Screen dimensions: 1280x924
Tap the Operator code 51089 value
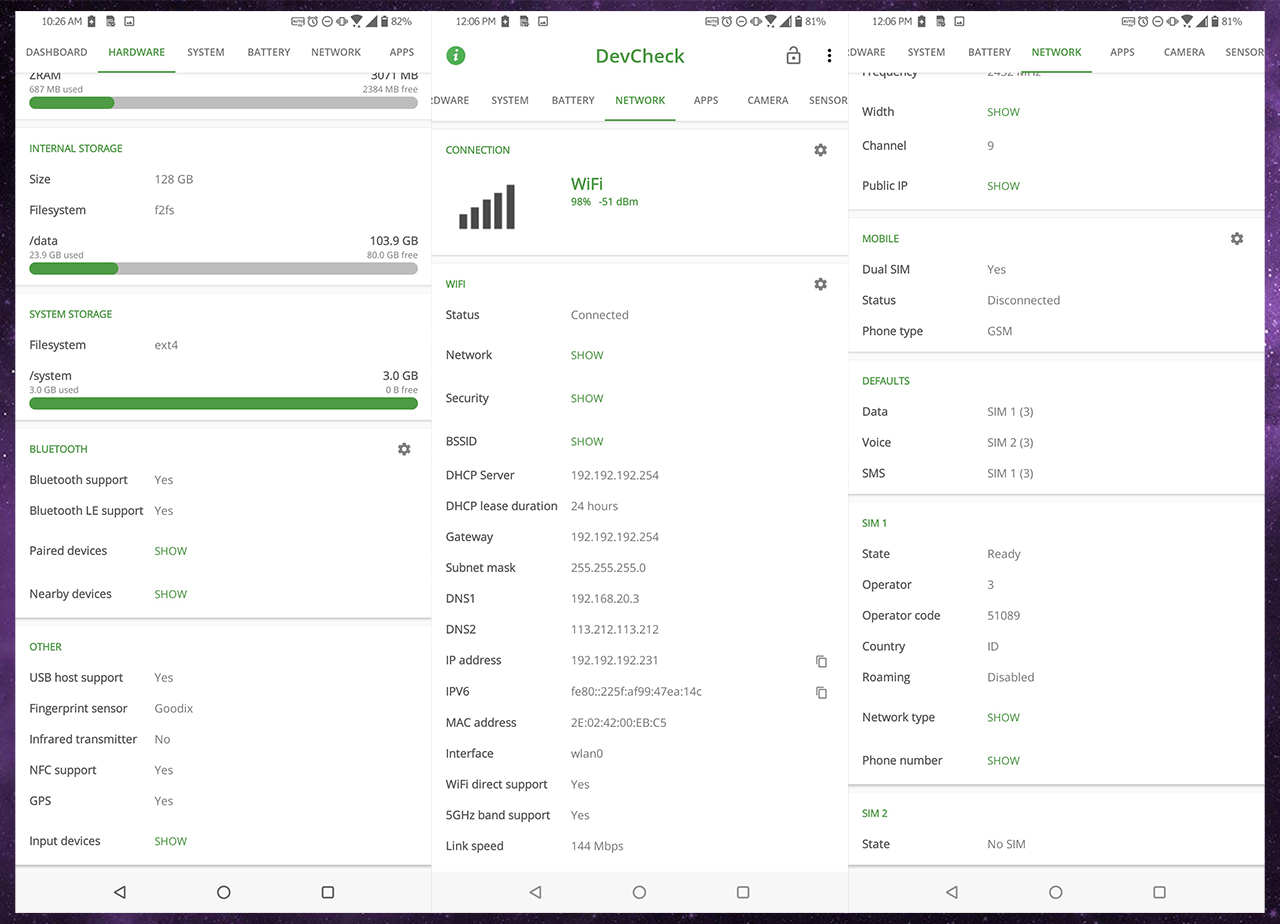point(1003,616)
